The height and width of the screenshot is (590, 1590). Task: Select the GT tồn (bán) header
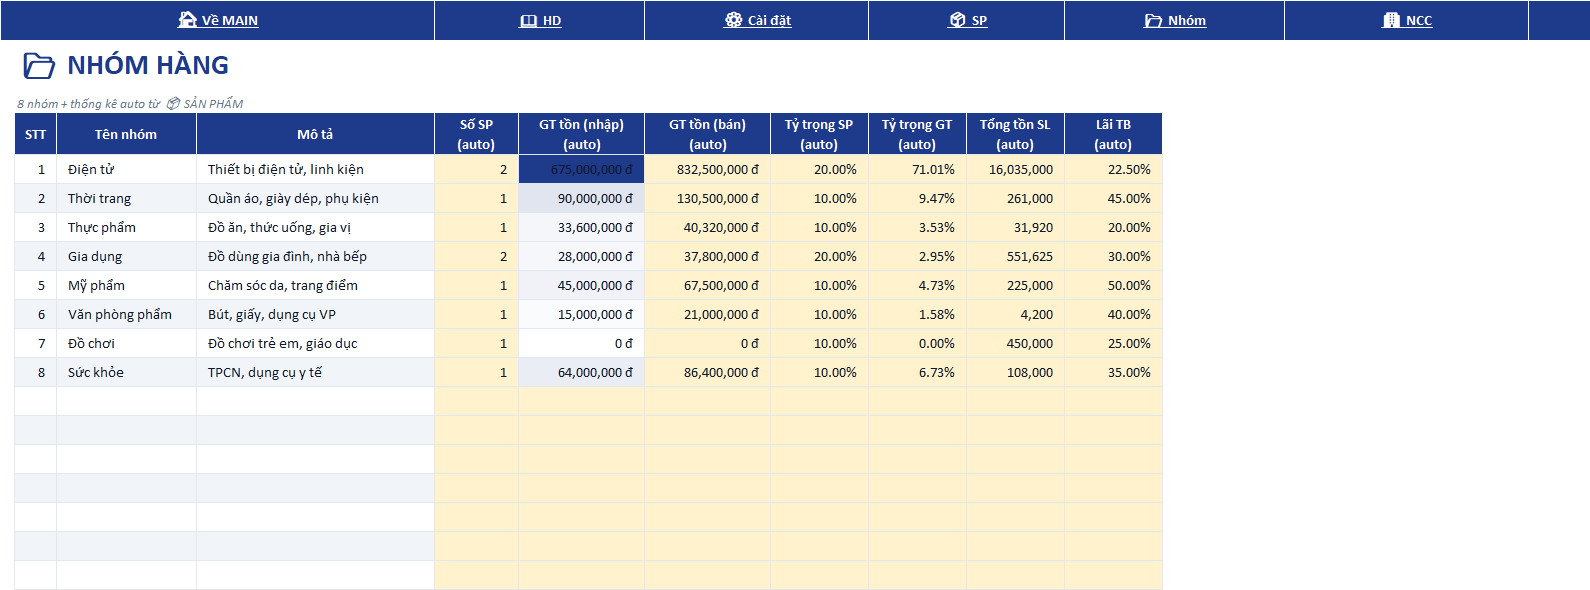click(707, 134)
